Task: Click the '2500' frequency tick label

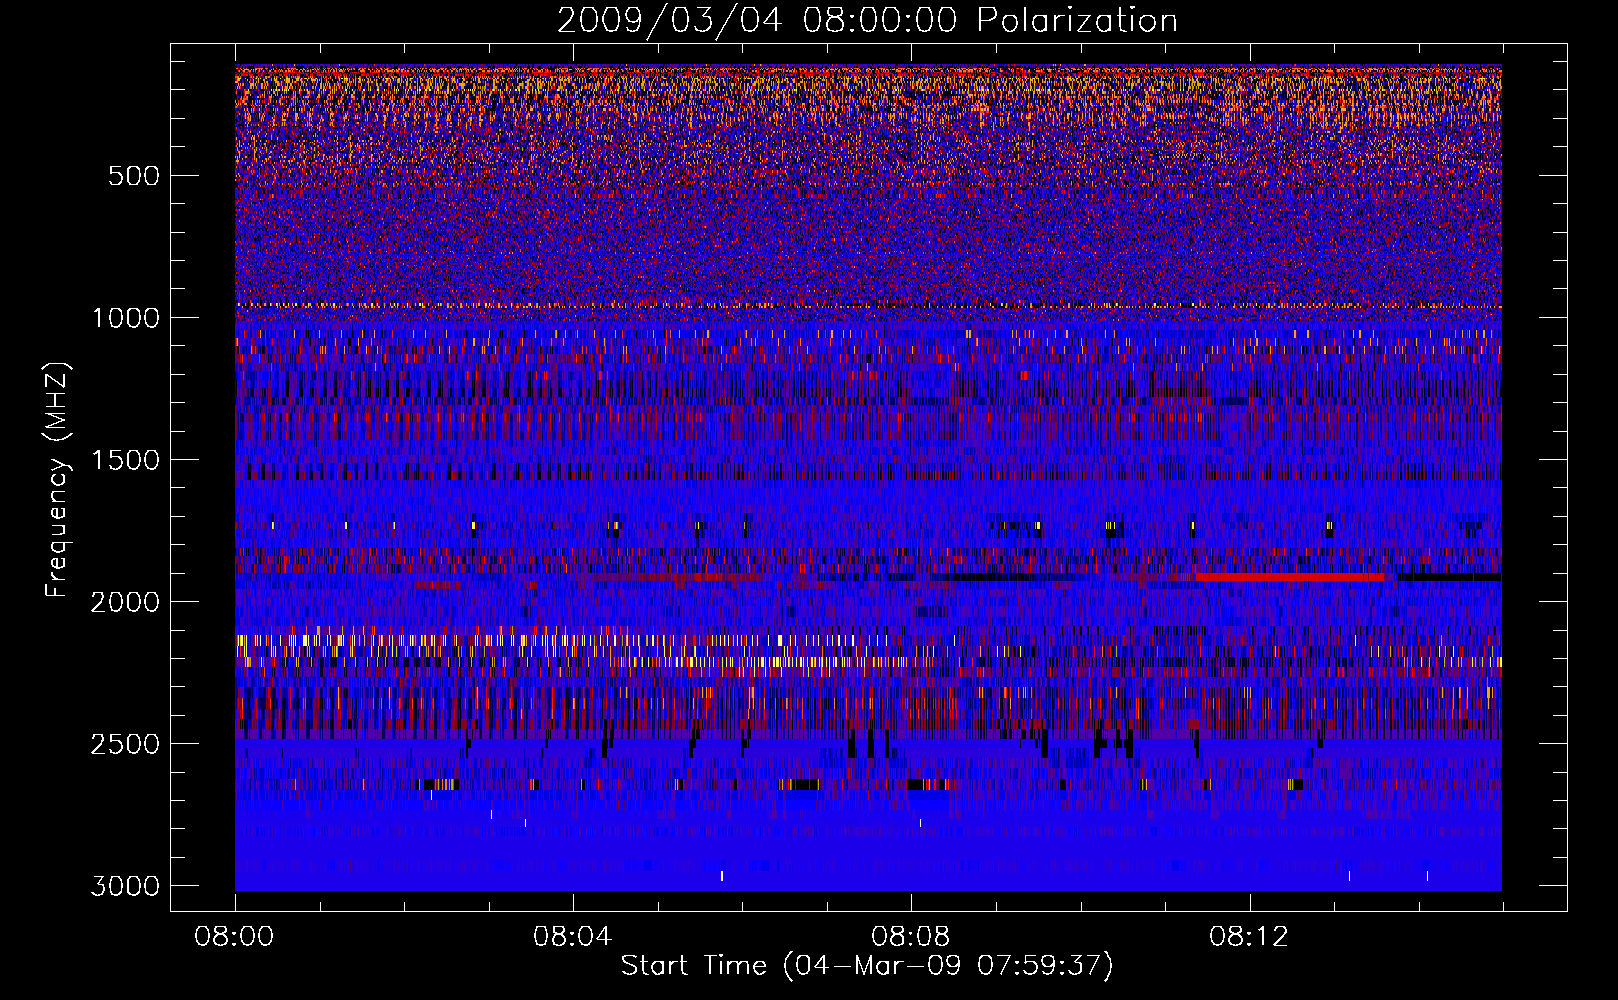Action: click(125, 744)
